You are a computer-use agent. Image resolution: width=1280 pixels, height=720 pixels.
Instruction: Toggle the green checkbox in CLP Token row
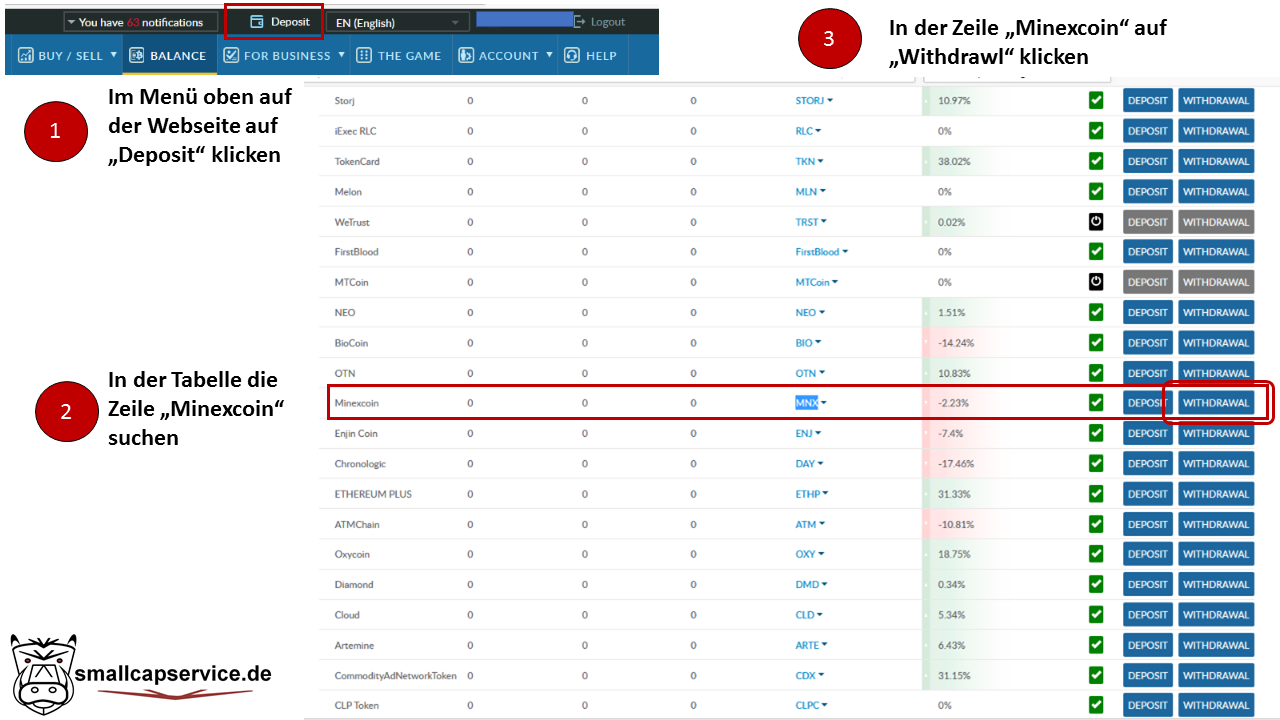pos(1096,705)
